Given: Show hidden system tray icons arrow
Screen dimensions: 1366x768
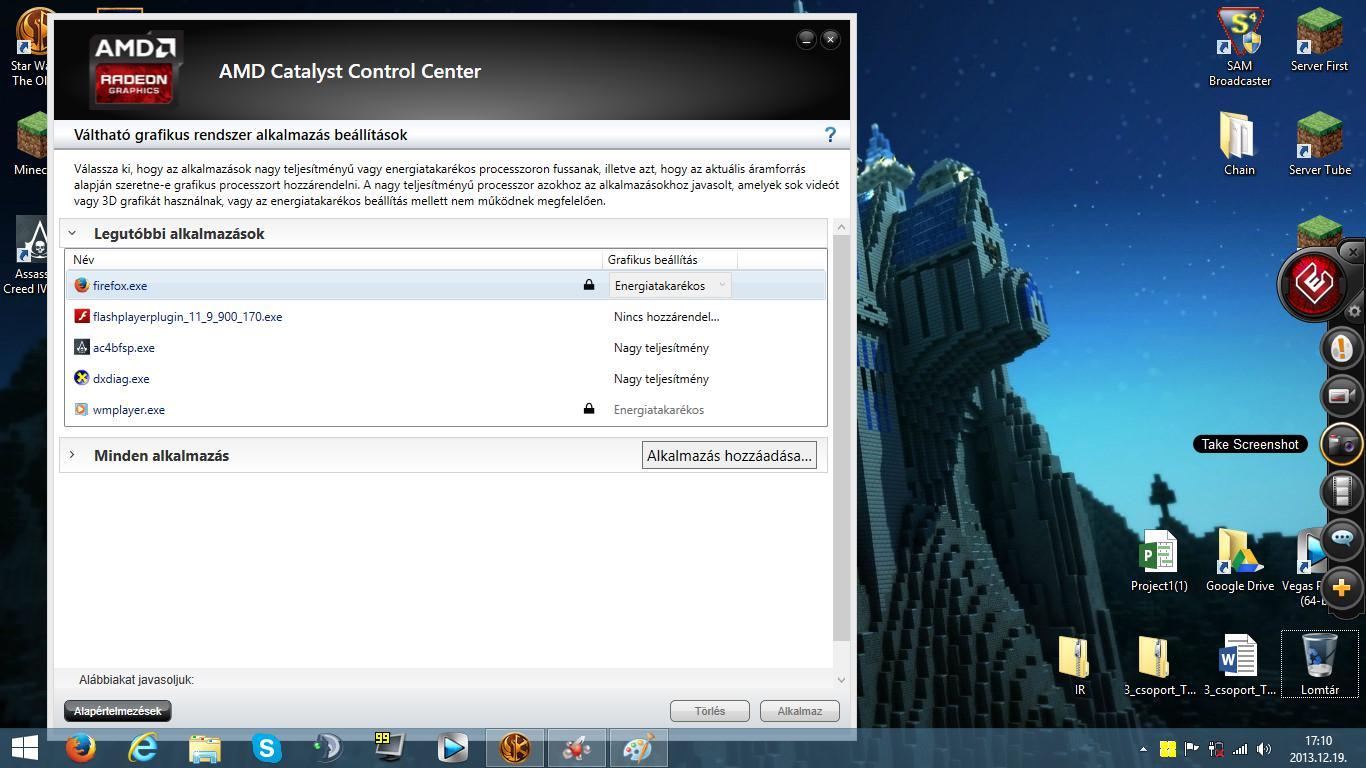Looking at the screenshot, I should point(1143,748).
